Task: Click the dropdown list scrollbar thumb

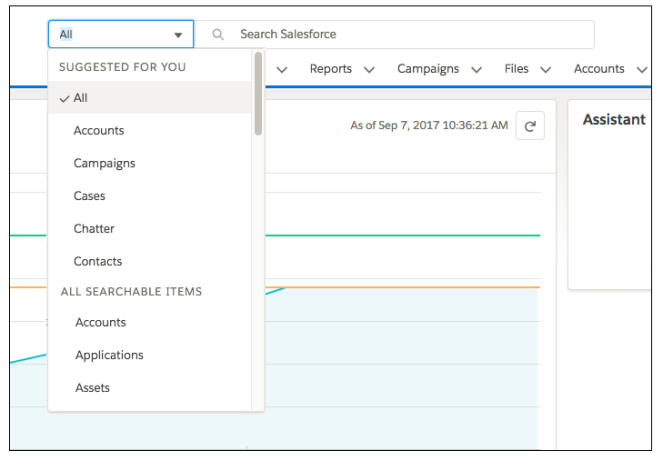Action: point(258,93)
